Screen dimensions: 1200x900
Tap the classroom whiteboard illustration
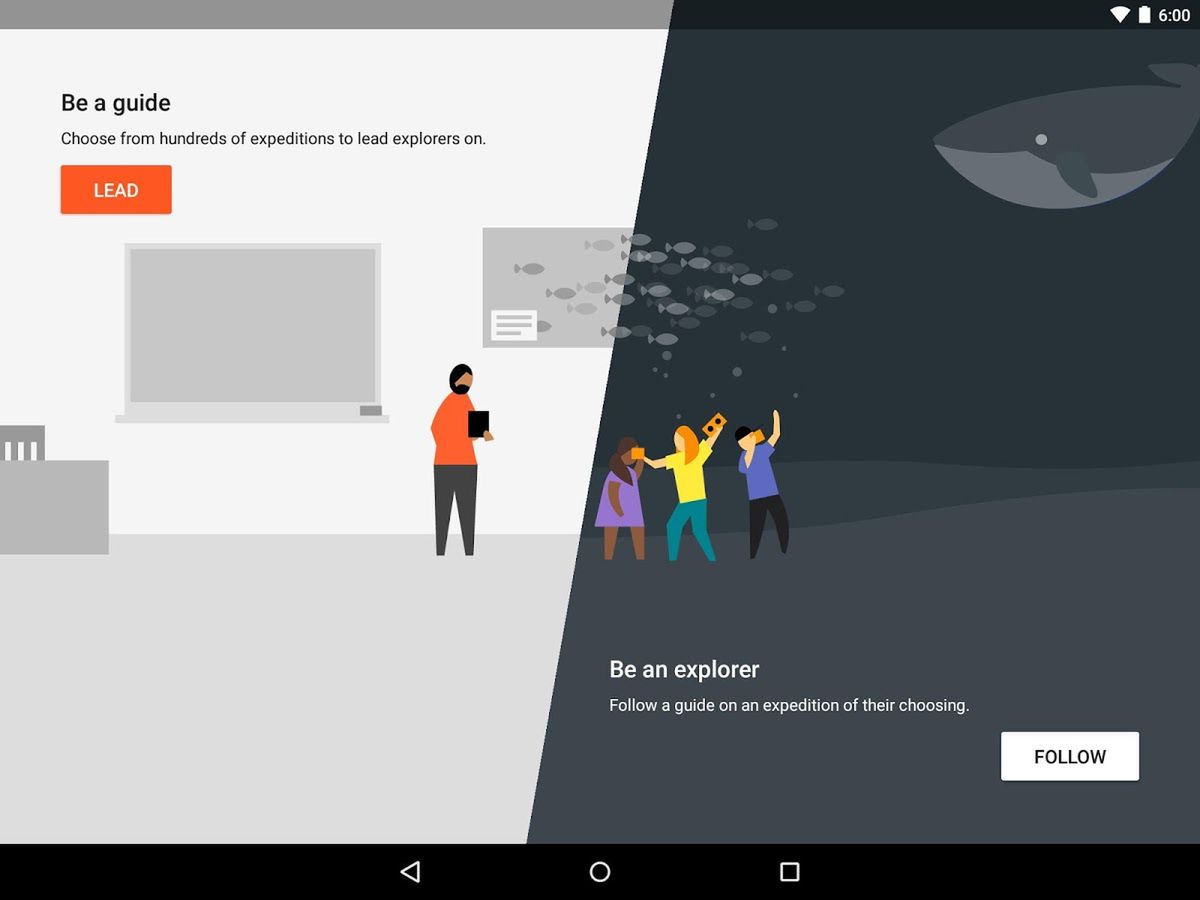point(252,332)
